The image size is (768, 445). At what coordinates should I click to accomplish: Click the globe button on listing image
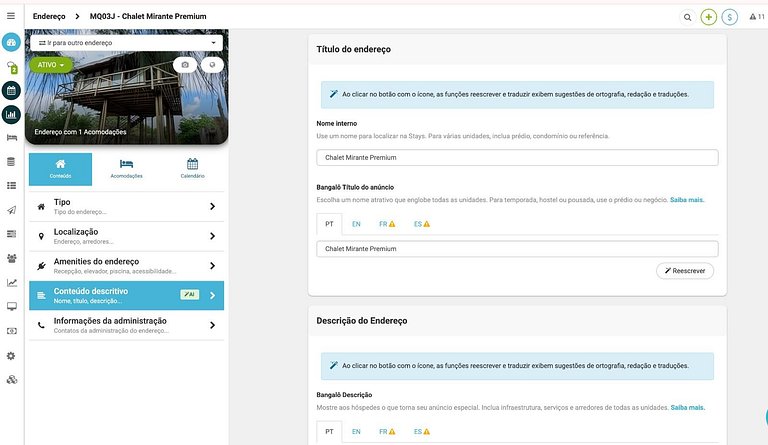(212, 65)
